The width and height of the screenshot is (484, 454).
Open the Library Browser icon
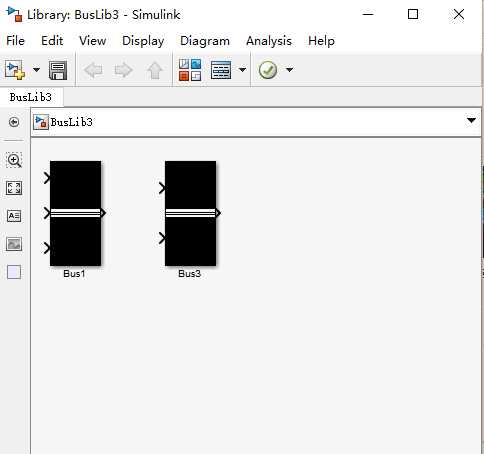tap(190, 70)
